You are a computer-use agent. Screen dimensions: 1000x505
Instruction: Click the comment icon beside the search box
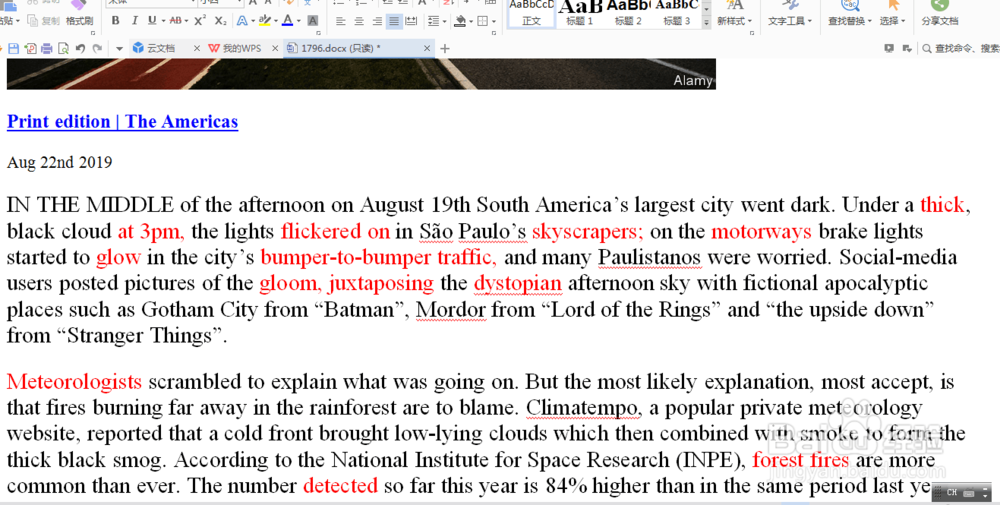point(907,48)
